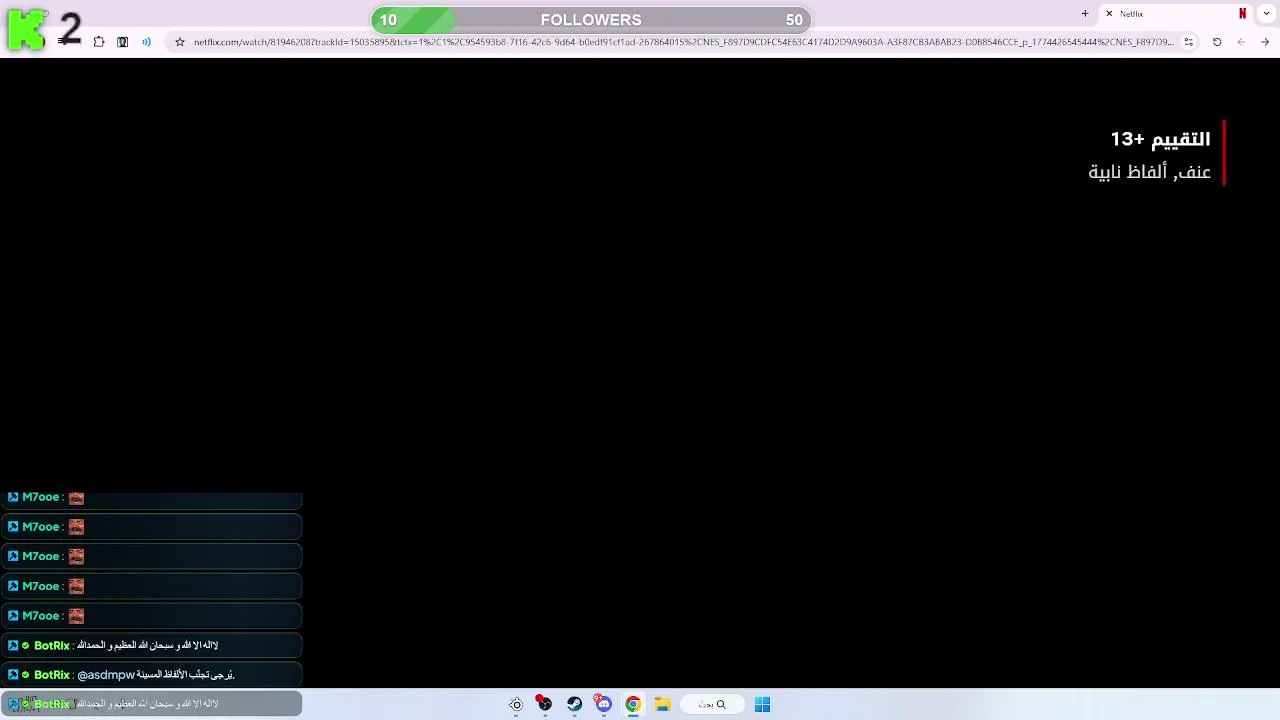Click BotRix message mentioning @asdmpw
The width and height of the screenshot is (1280, 720).
coord(151,675)
